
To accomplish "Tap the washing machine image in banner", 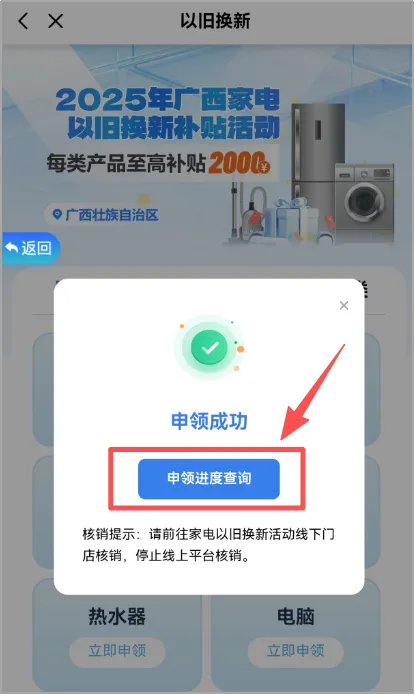I will pyautogui.click(x=364, y=199).
